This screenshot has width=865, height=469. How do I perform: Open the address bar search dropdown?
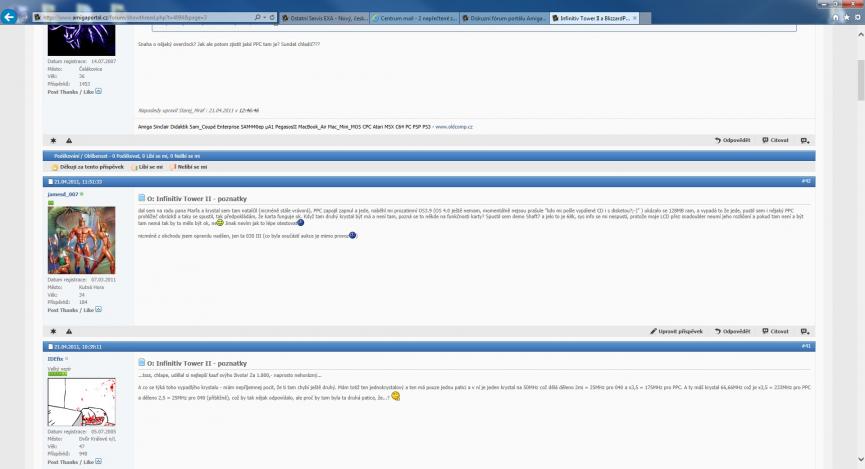pos(263,18)
